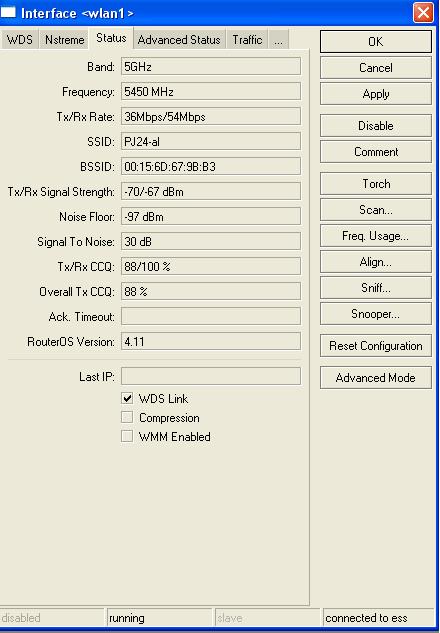
Task: Click the 'slave' status bar entry
Action: coord(267,618)
